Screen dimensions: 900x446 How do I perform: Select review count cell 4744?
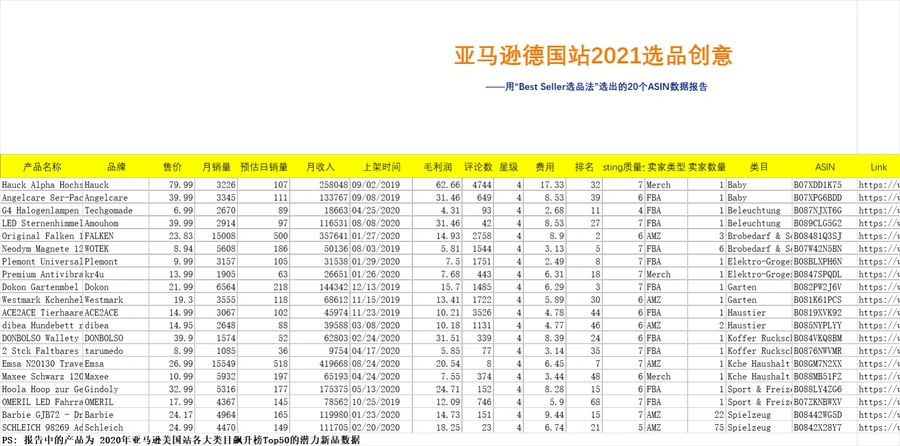click(478, 185)
